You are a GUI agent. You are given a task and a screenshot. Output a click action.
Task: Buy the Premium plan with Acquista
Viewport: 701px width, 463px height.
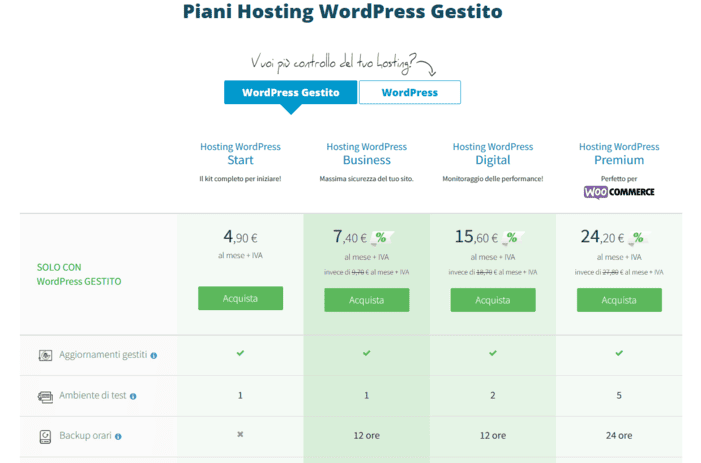coord(619,300)
